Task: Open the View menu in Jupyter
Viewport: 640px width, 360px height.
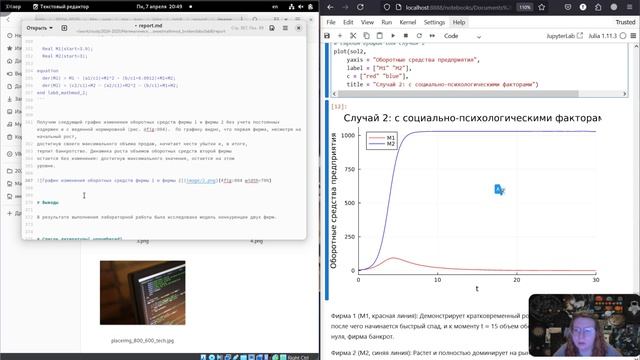Action: pyautogui.click(x=367, y=22)
